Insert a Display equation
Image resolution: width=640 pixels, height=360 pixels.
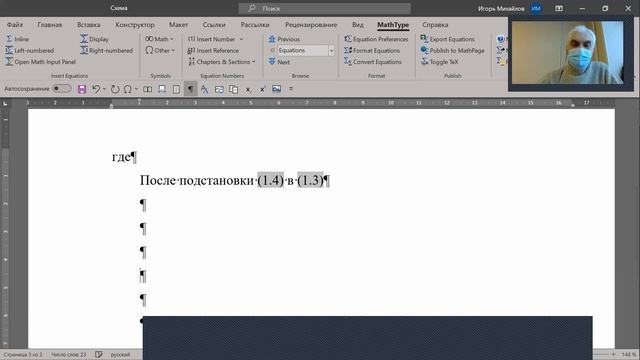[94, 39]
